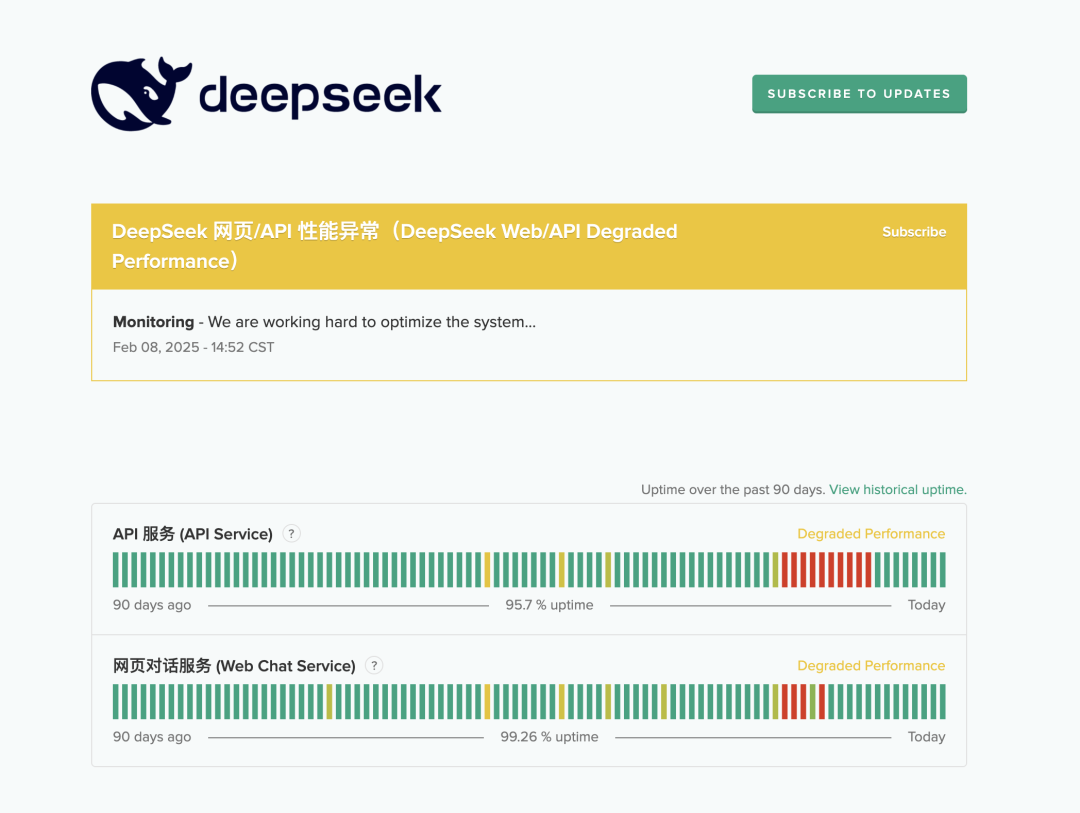Click the 95.7 % uptime progress indicator
Image resolution: width=1080 pixels, height=813 pixels.
[x=549, y=605]
